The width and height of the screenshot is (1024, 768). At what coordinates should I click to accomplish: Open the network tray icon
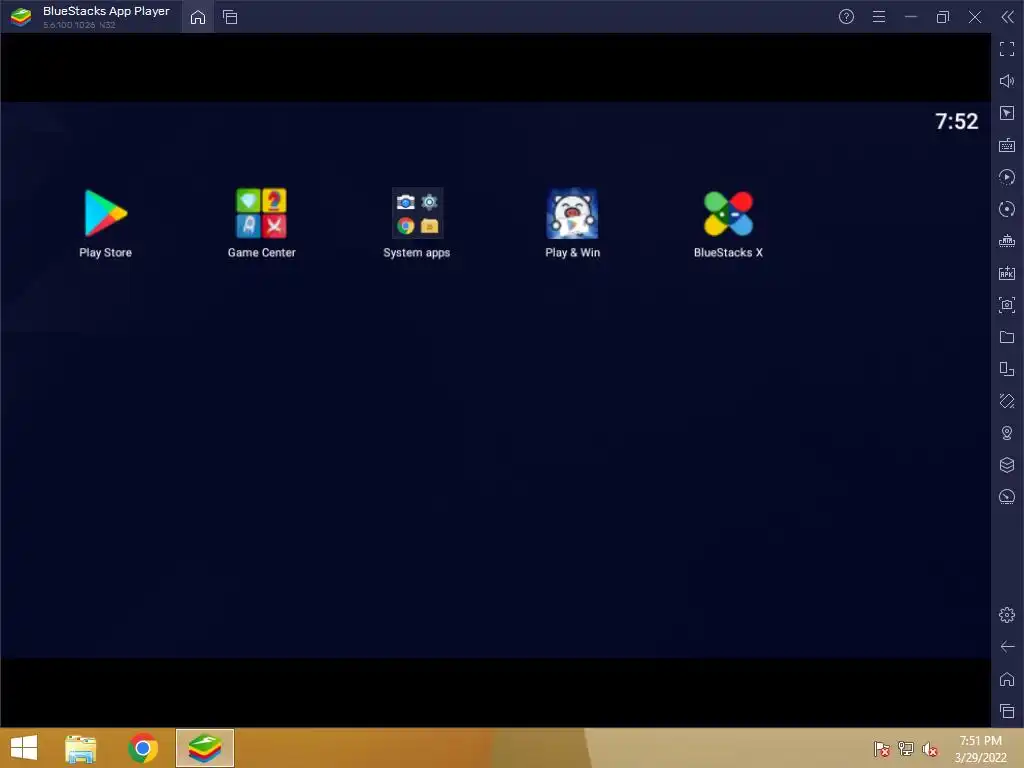pos(906,749)
